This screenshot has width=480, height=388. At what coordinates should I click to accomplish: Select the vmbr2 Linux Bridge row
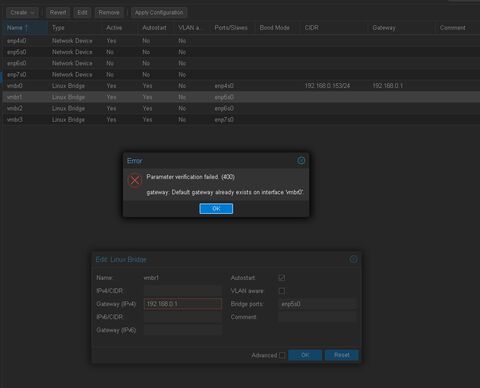point(240,109)
